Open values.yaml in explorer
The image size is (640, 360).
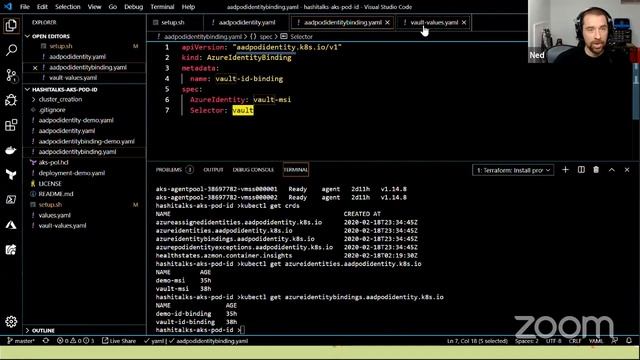click(x=54, y=215)
